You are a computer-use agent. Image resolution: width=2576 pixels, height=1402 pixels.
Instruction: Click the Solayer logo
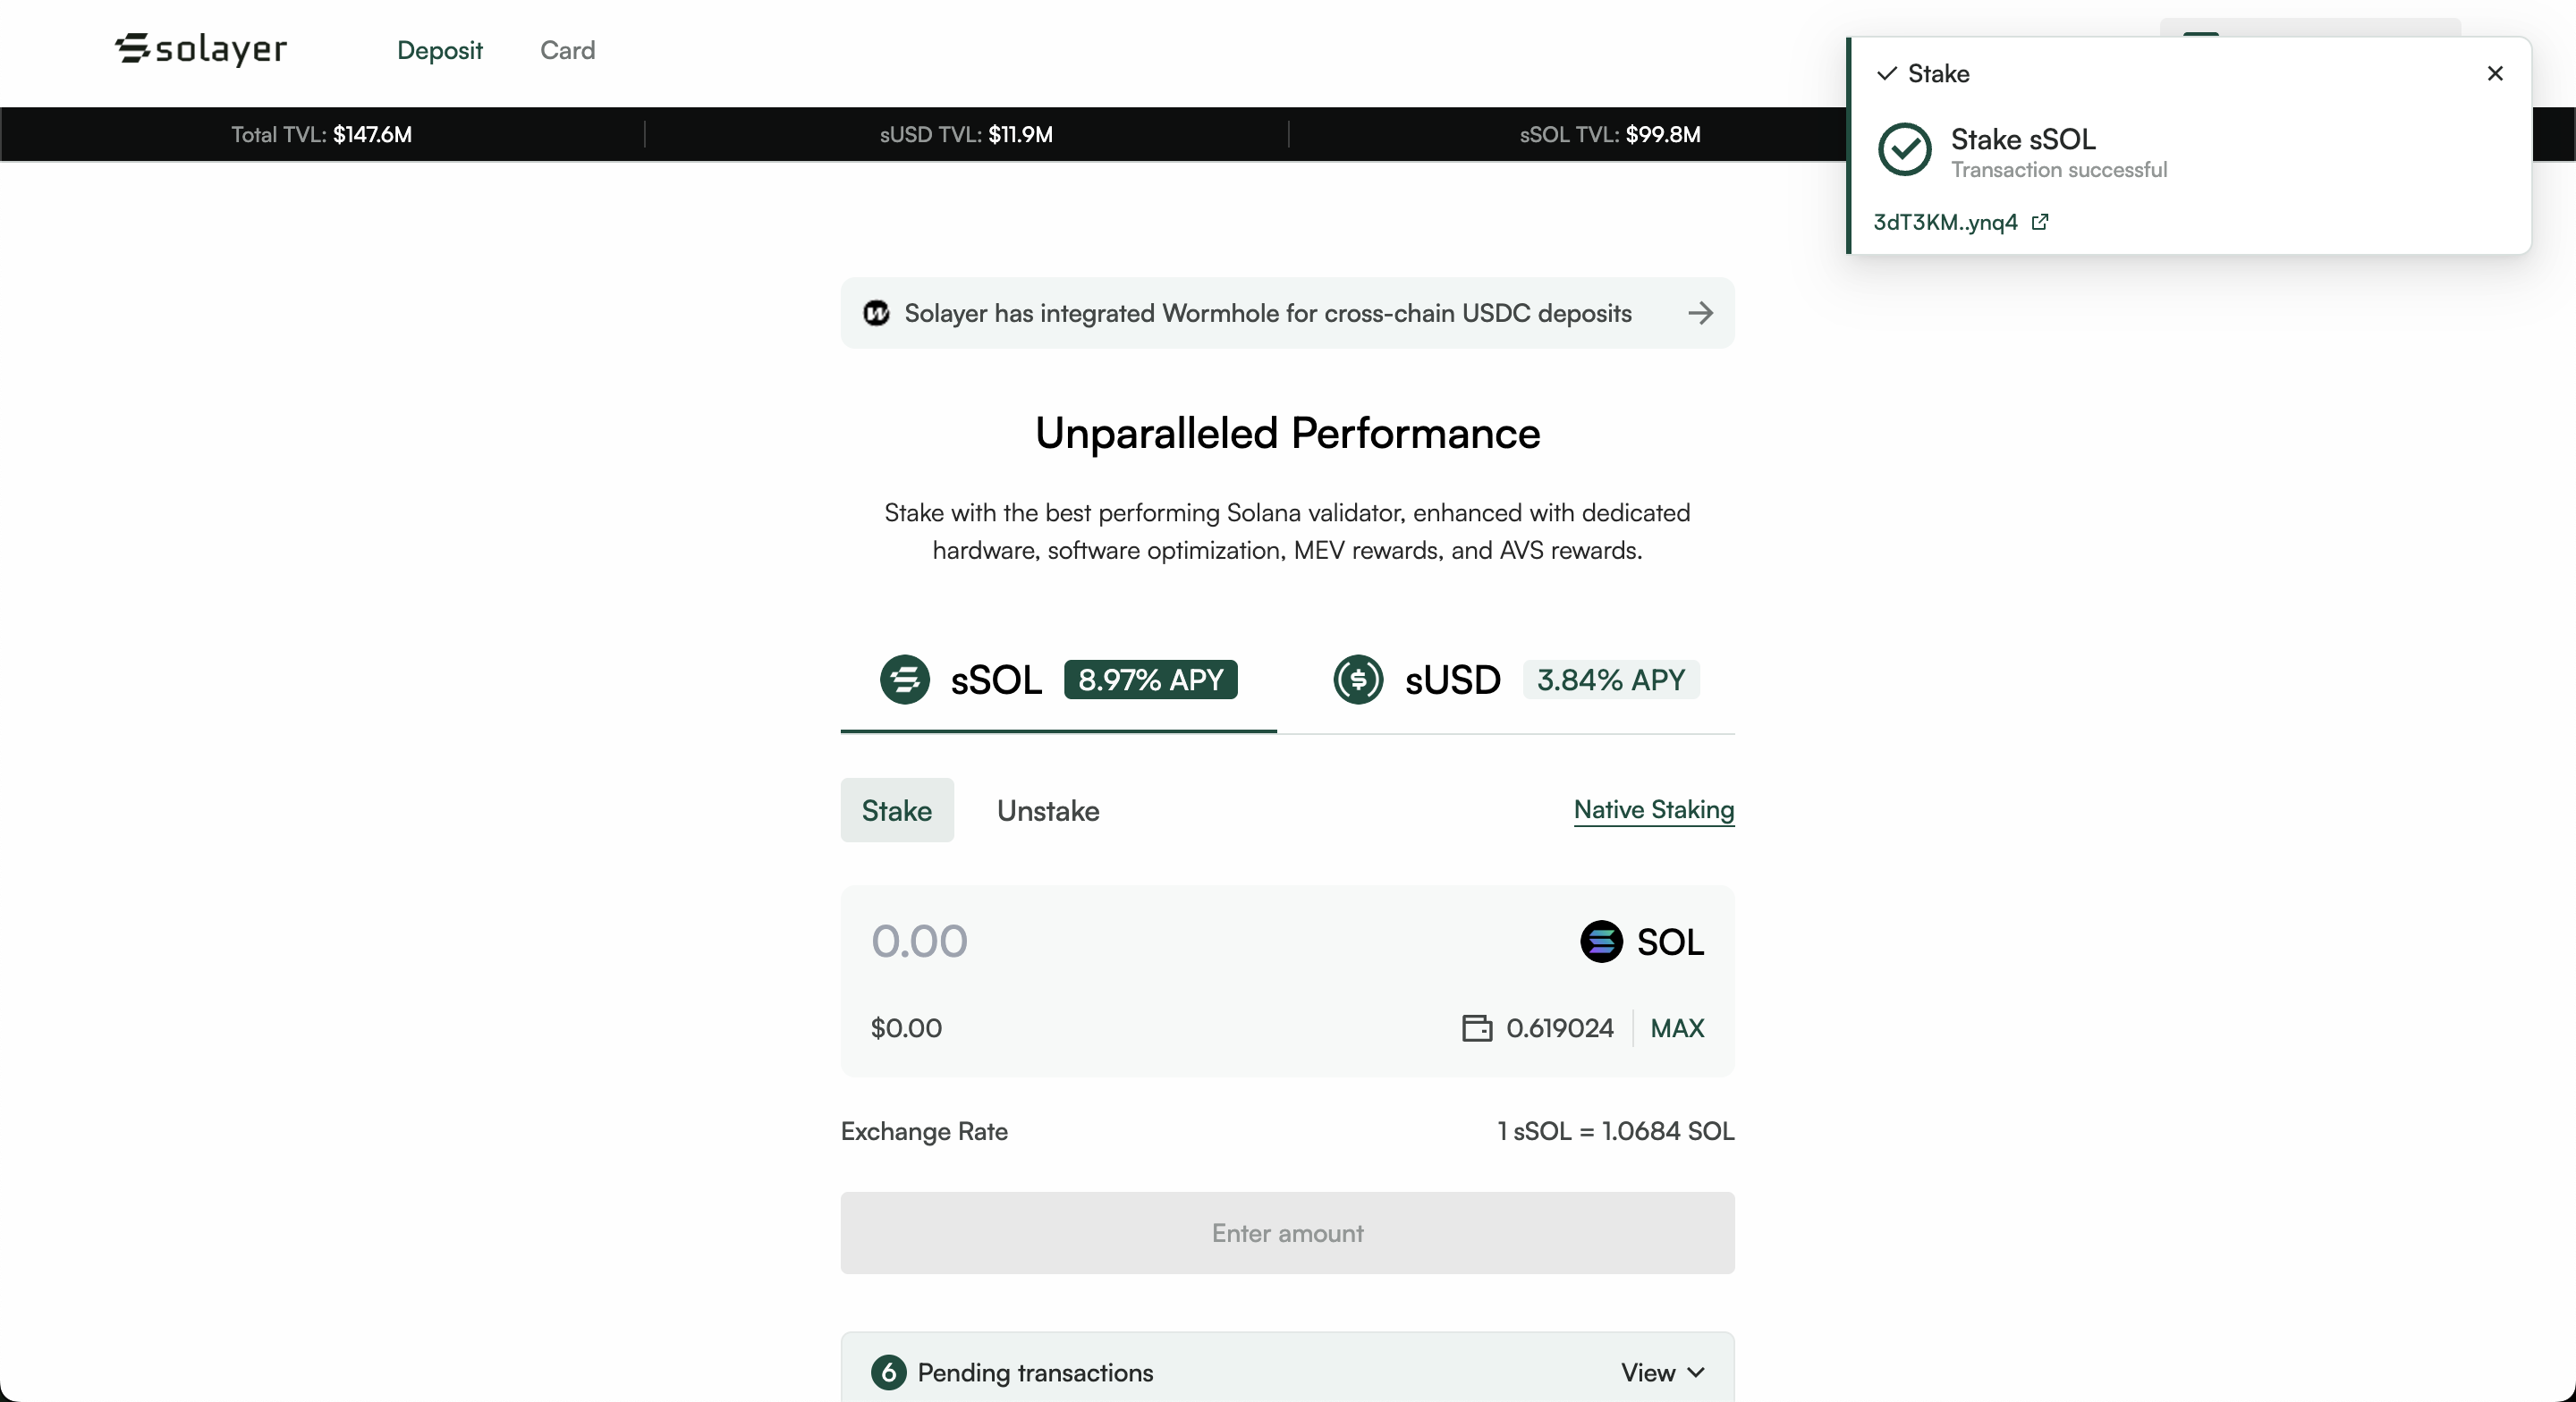pyautogui.click(x=201, y=48)
